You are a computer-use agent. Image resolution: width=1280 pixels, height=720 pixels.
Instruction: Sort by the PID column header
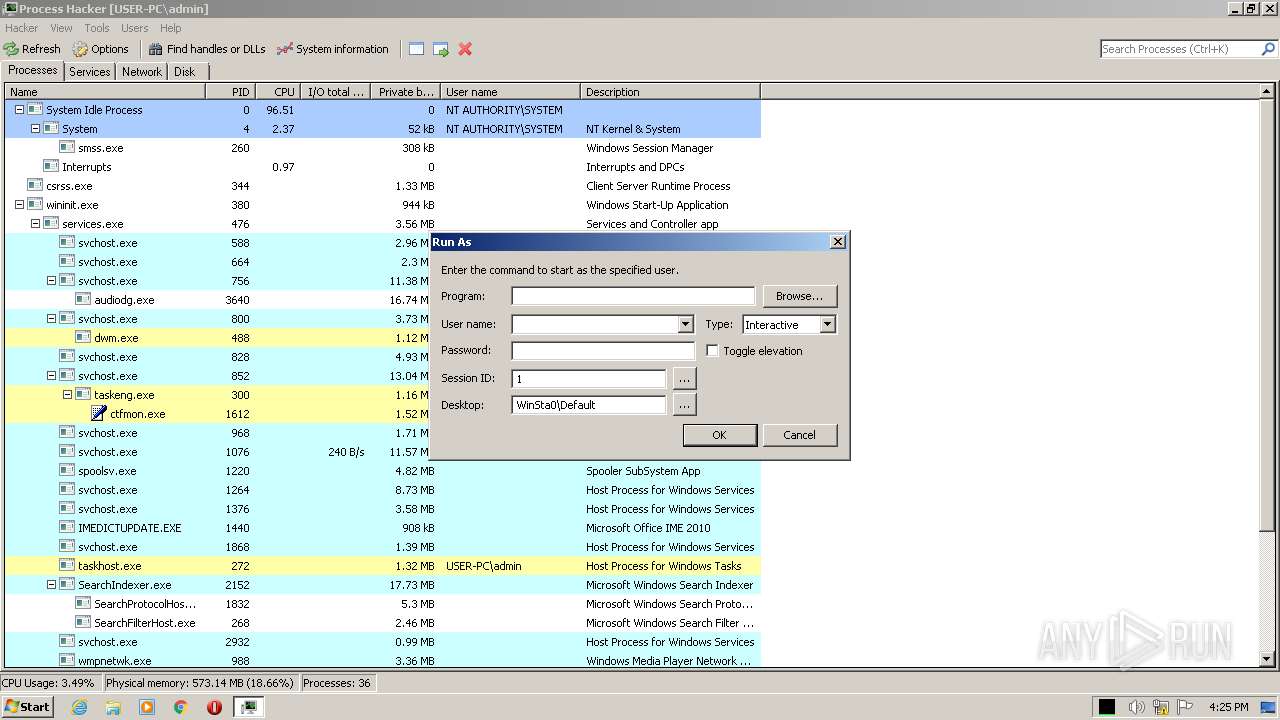230,92
